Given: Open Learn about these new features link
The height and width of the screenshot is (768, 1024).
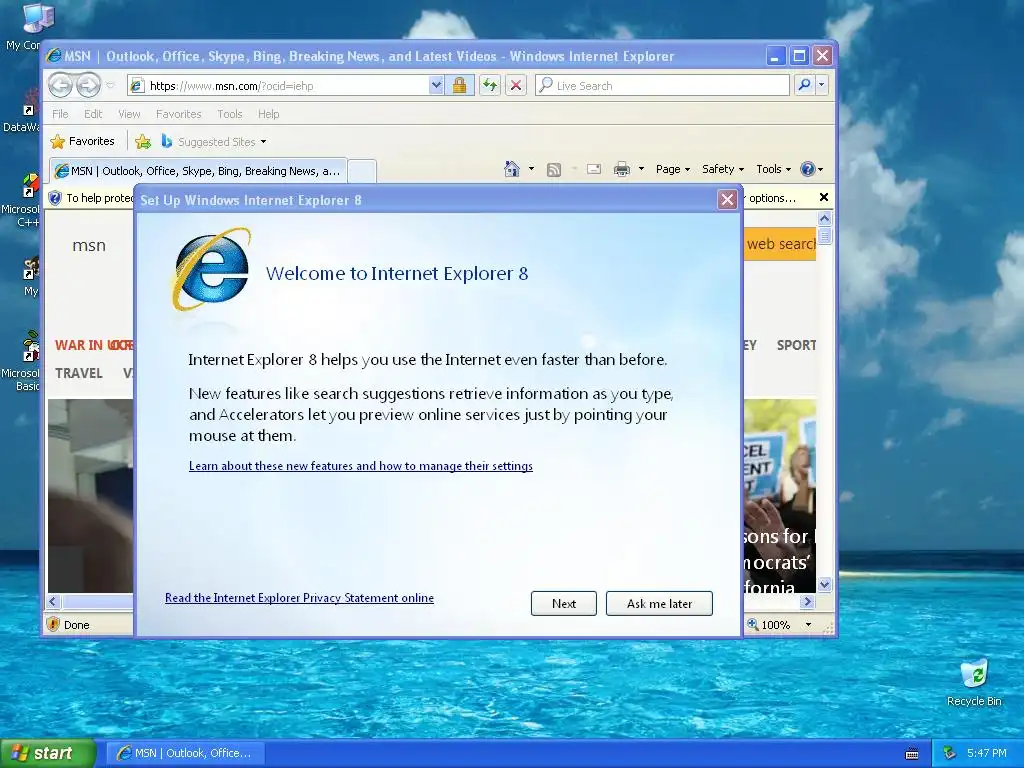Looking at the screenshot, I should 360,466.
